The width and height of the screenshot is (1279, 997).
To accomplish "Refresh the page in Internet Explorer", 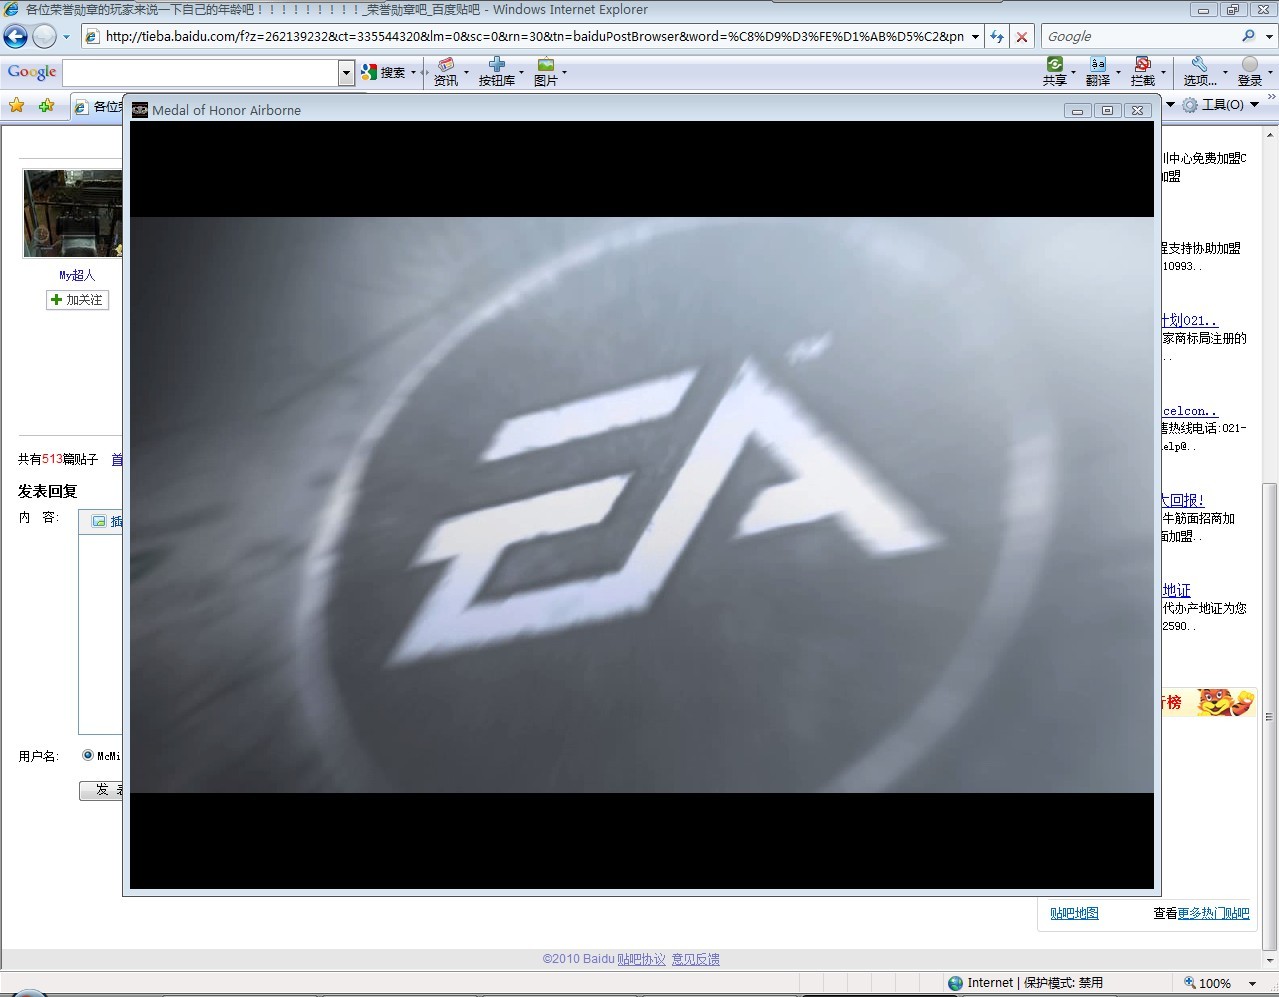I will 997,37.
